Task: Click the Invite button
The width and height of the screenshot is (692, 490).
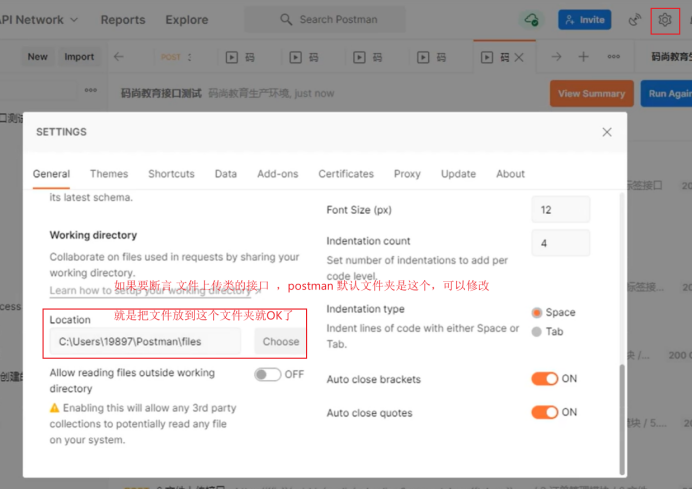Action: tap(584, 20)
